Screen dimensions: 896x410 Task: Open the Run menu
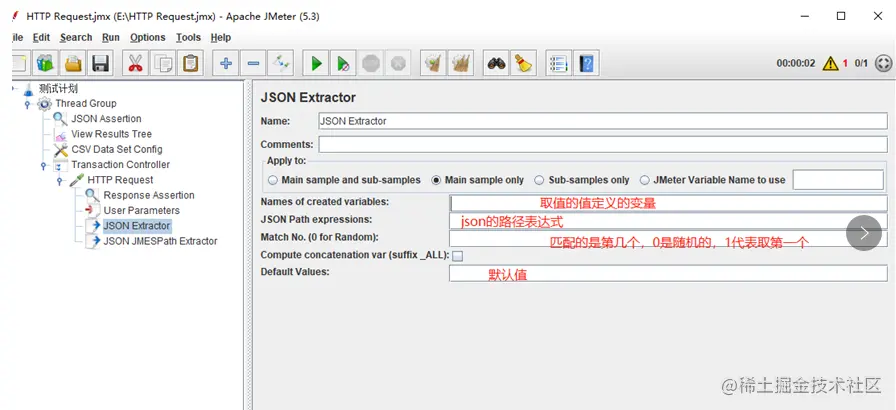(x=111, y=38)
